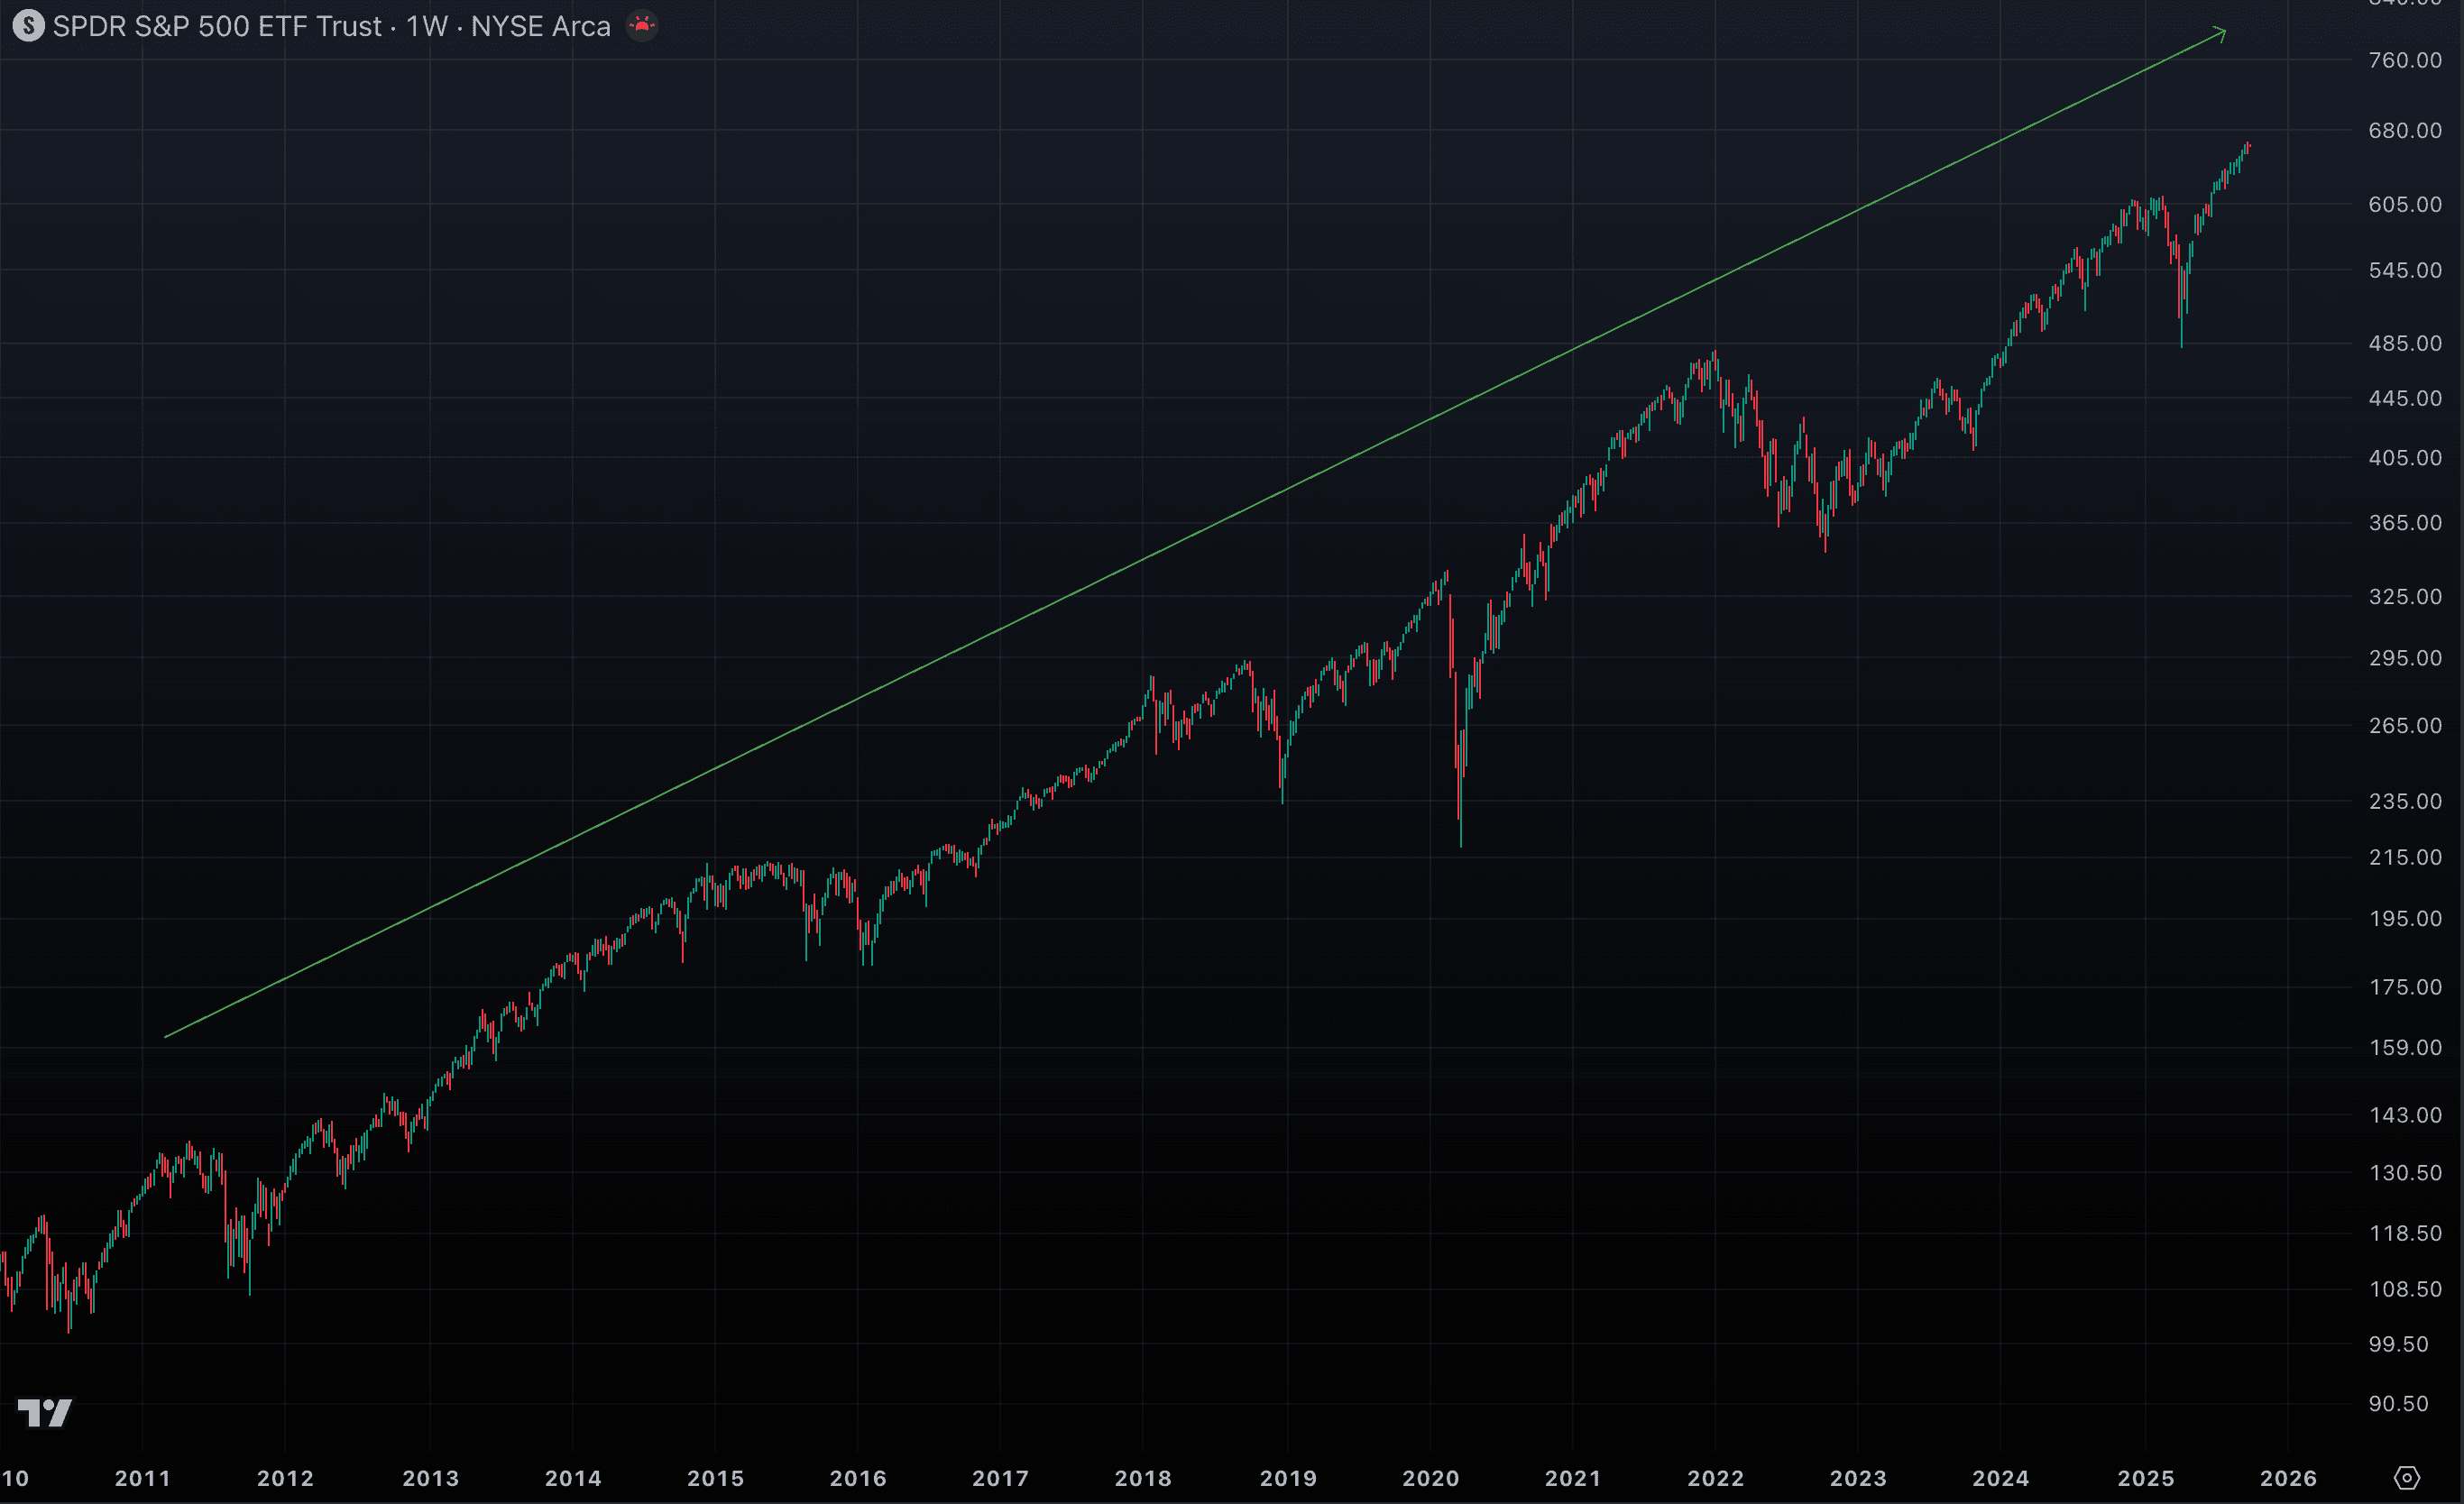Click the 2026 label at far right axis
The image size is (2464, 1504).
tap(2287, 1478)
